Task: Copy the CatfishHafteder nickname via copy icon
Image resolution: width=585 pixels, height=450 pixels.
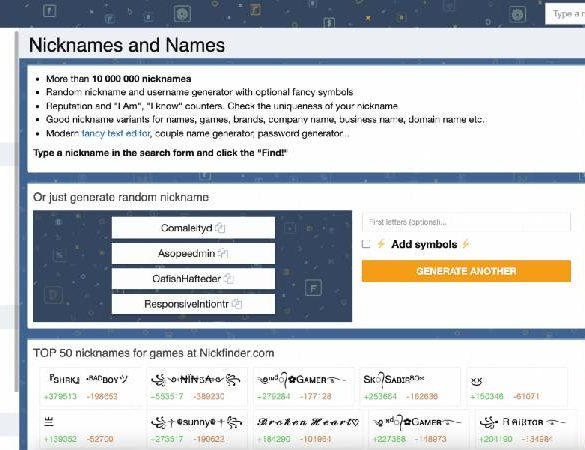Action: click(229, 279)
